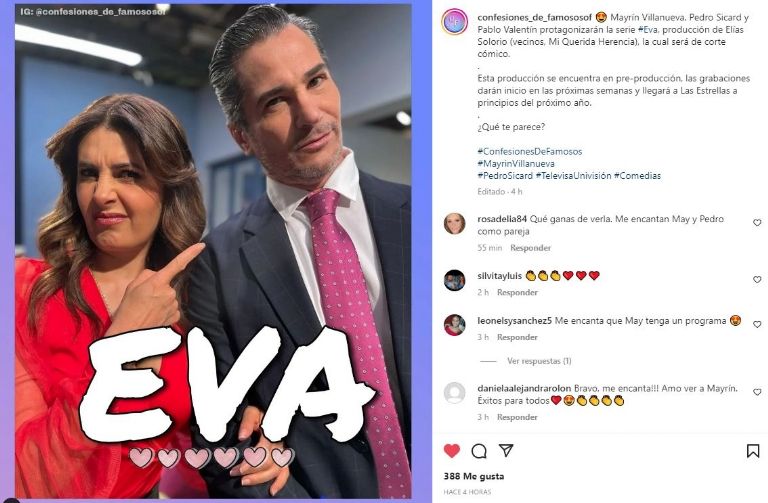Screen dimensions: 768x503
Task: Open leonelsysanchez5 username link
Action: (x=515, y=321)
